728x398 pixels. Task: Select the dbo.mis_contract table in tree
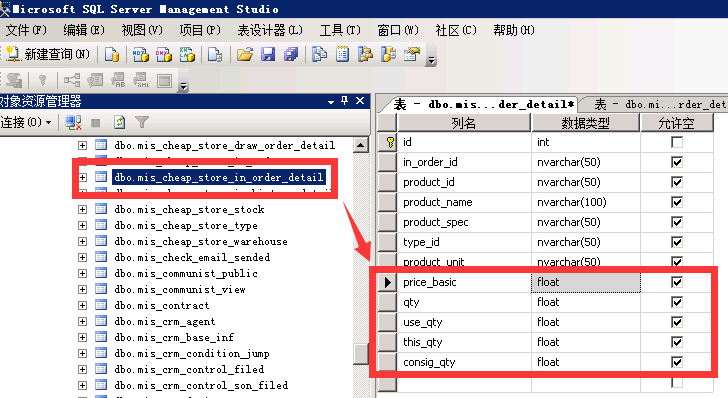[x=162, y=306]
